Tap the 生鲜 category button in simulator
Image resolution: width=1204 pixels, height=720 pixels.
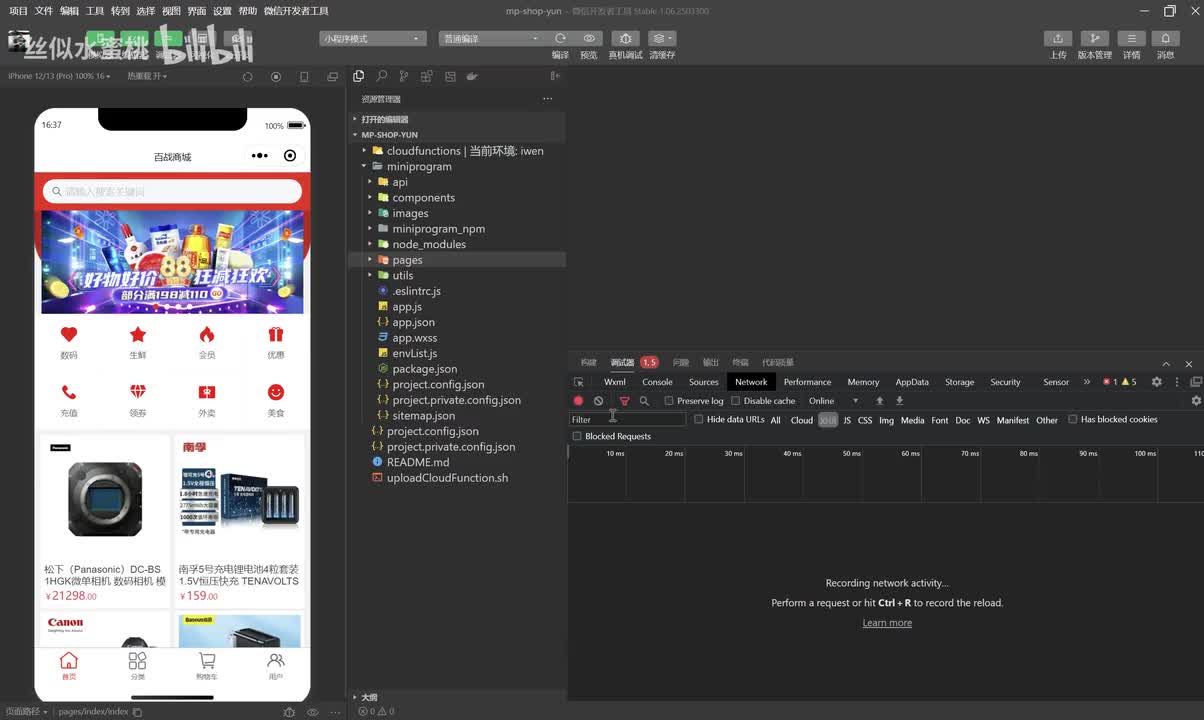137,343
